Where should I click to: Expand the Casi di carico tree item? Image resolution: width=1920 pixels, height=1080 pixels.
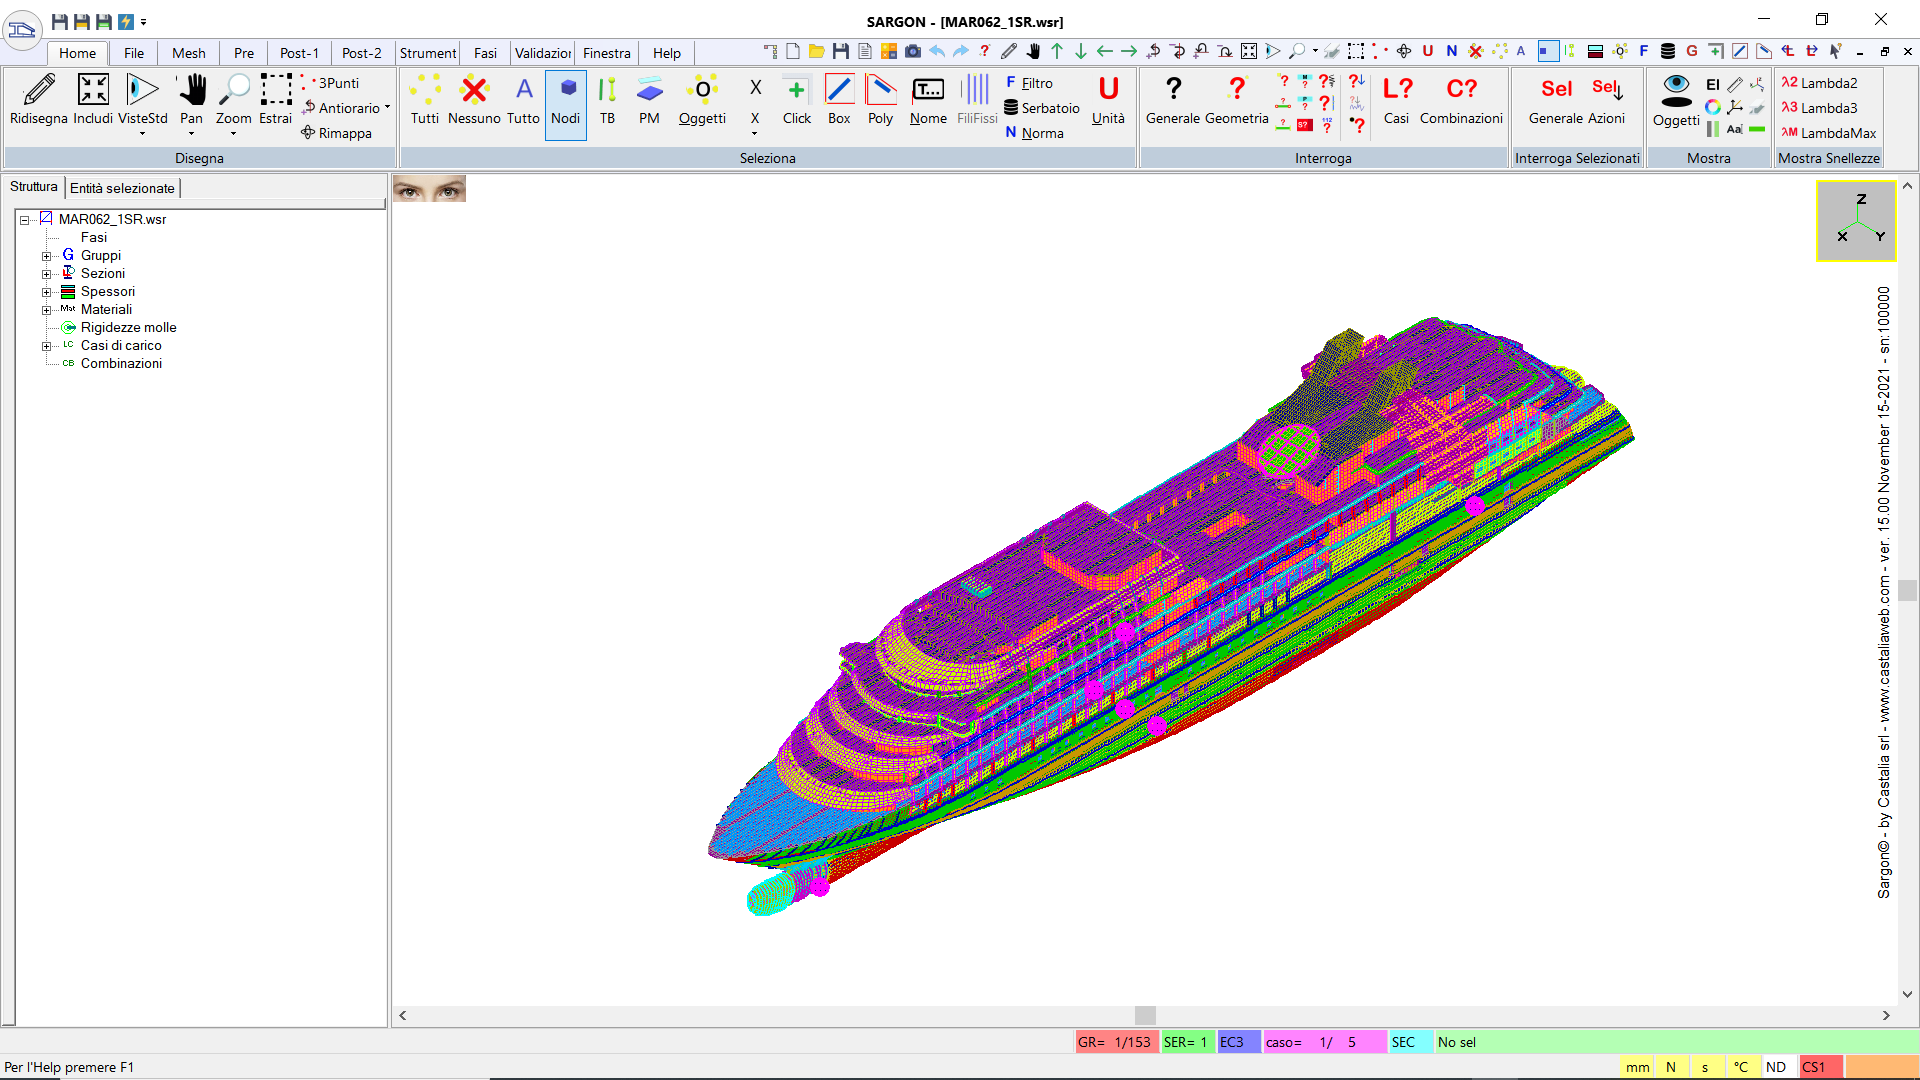(46, 344)
